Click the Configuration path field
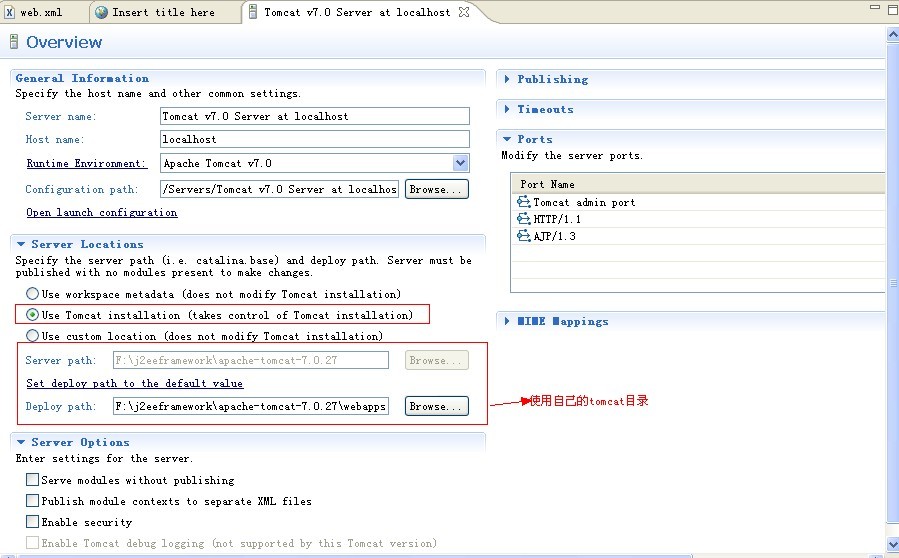Image resolution: width=899 pixels, height=558 pixels. click(279, 189)
